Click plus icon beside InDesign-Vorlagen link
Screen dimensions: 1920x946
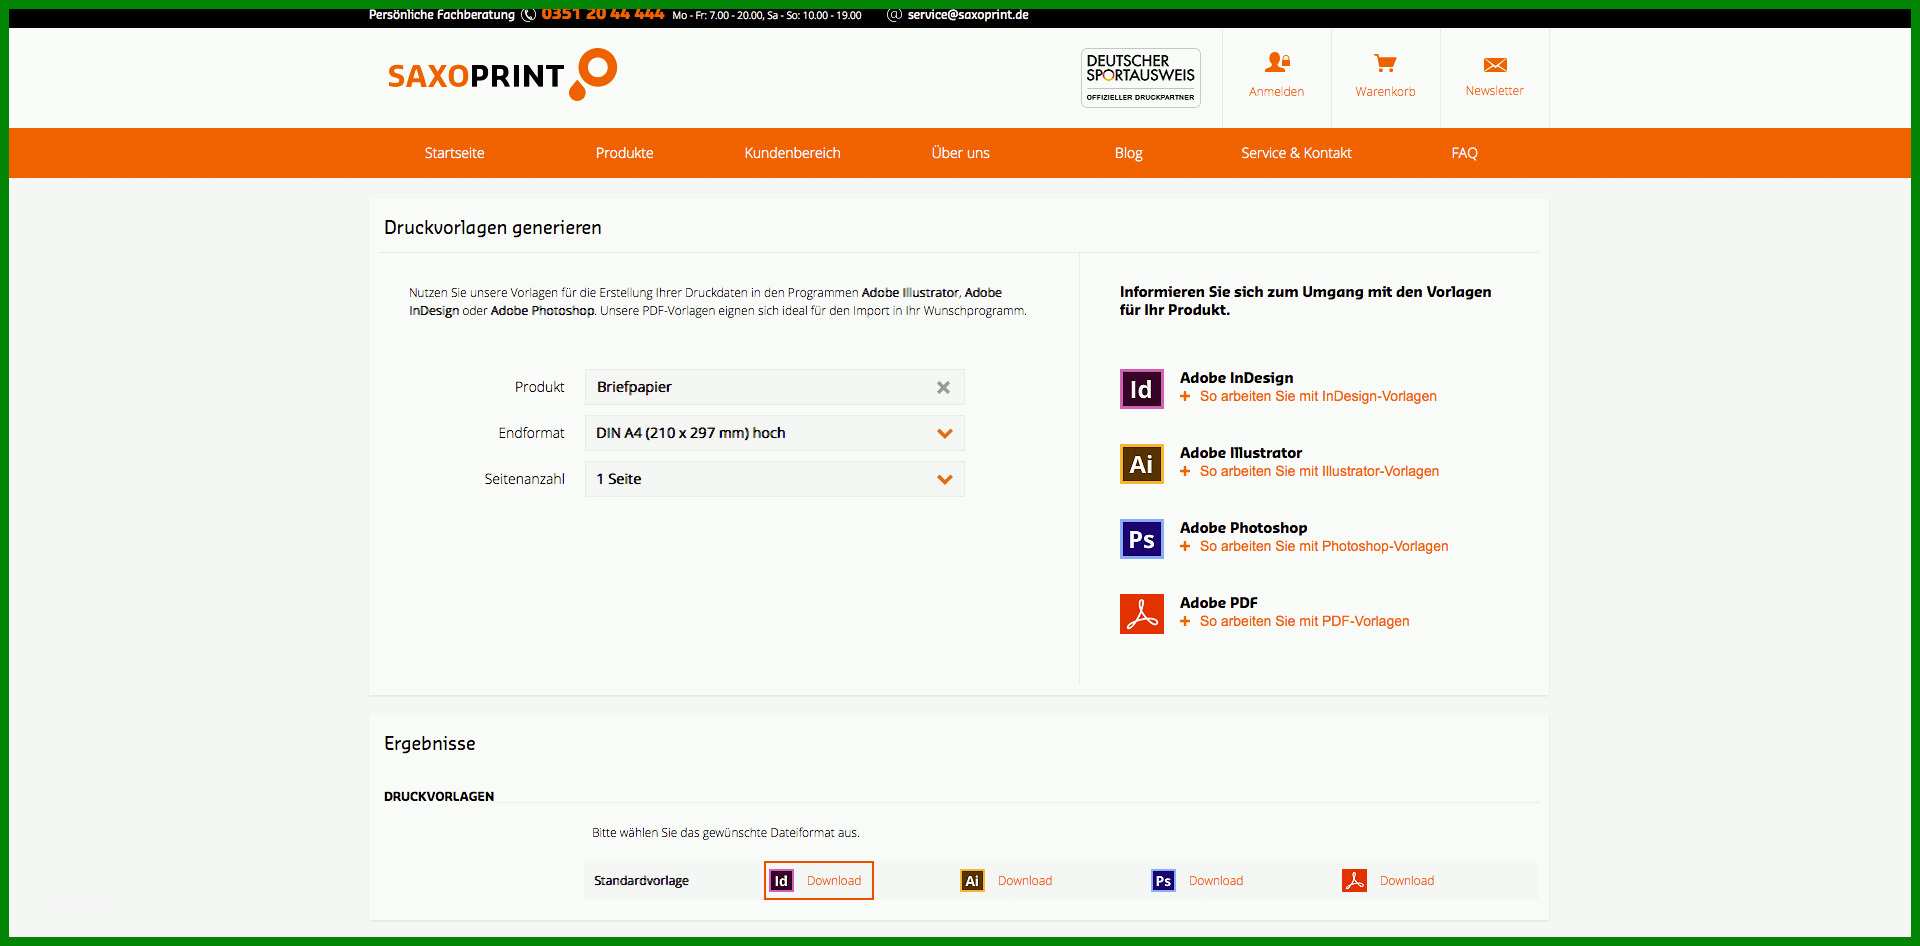tap(1185, 397)
